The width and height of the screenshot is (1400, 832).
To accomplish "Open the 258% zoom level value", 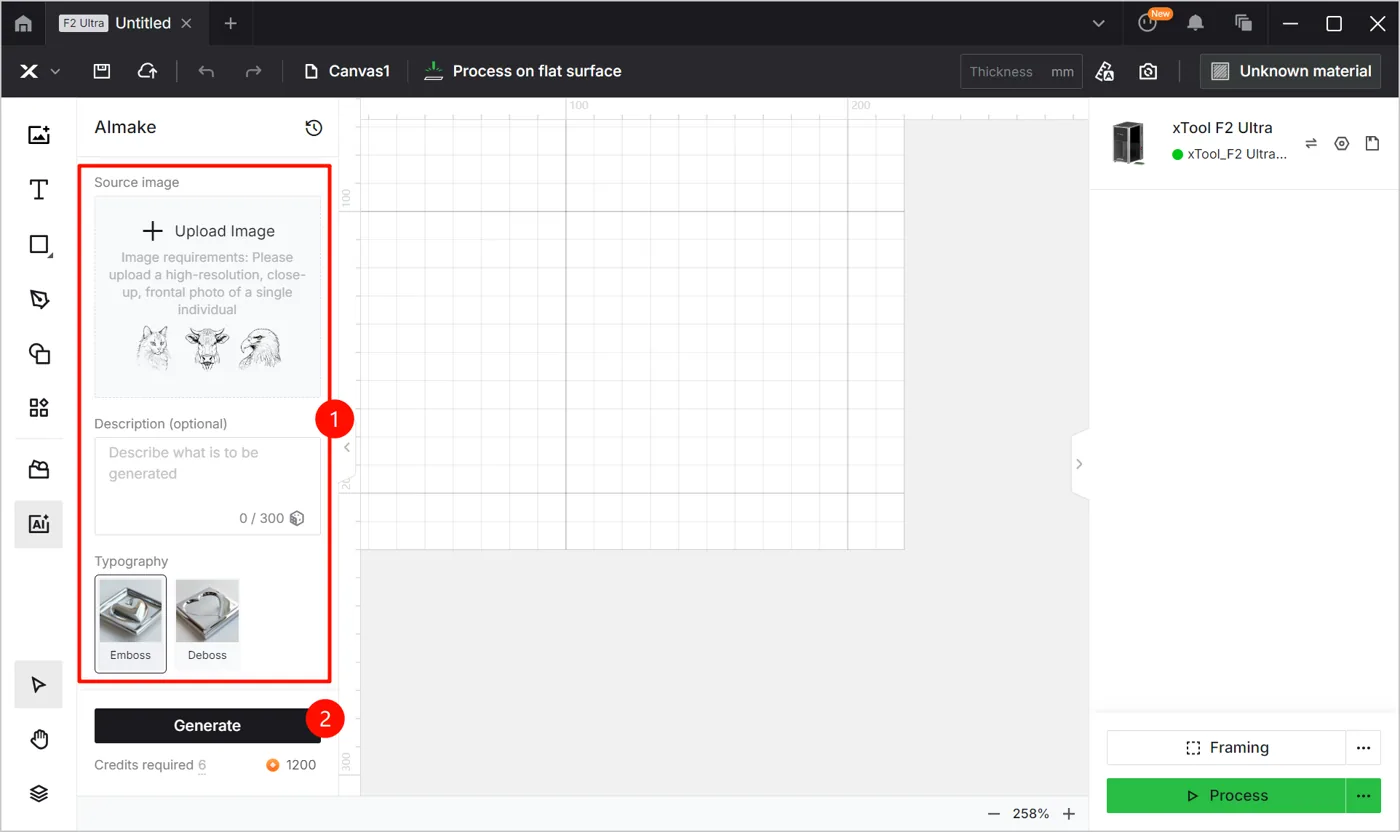I will click(1031, 814).
